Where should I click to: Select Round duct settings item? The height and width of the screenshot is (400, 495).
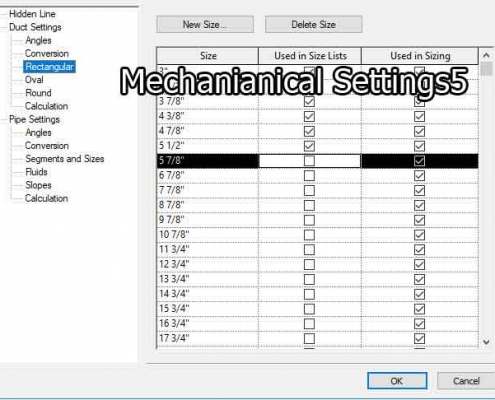tap(38, 93)
